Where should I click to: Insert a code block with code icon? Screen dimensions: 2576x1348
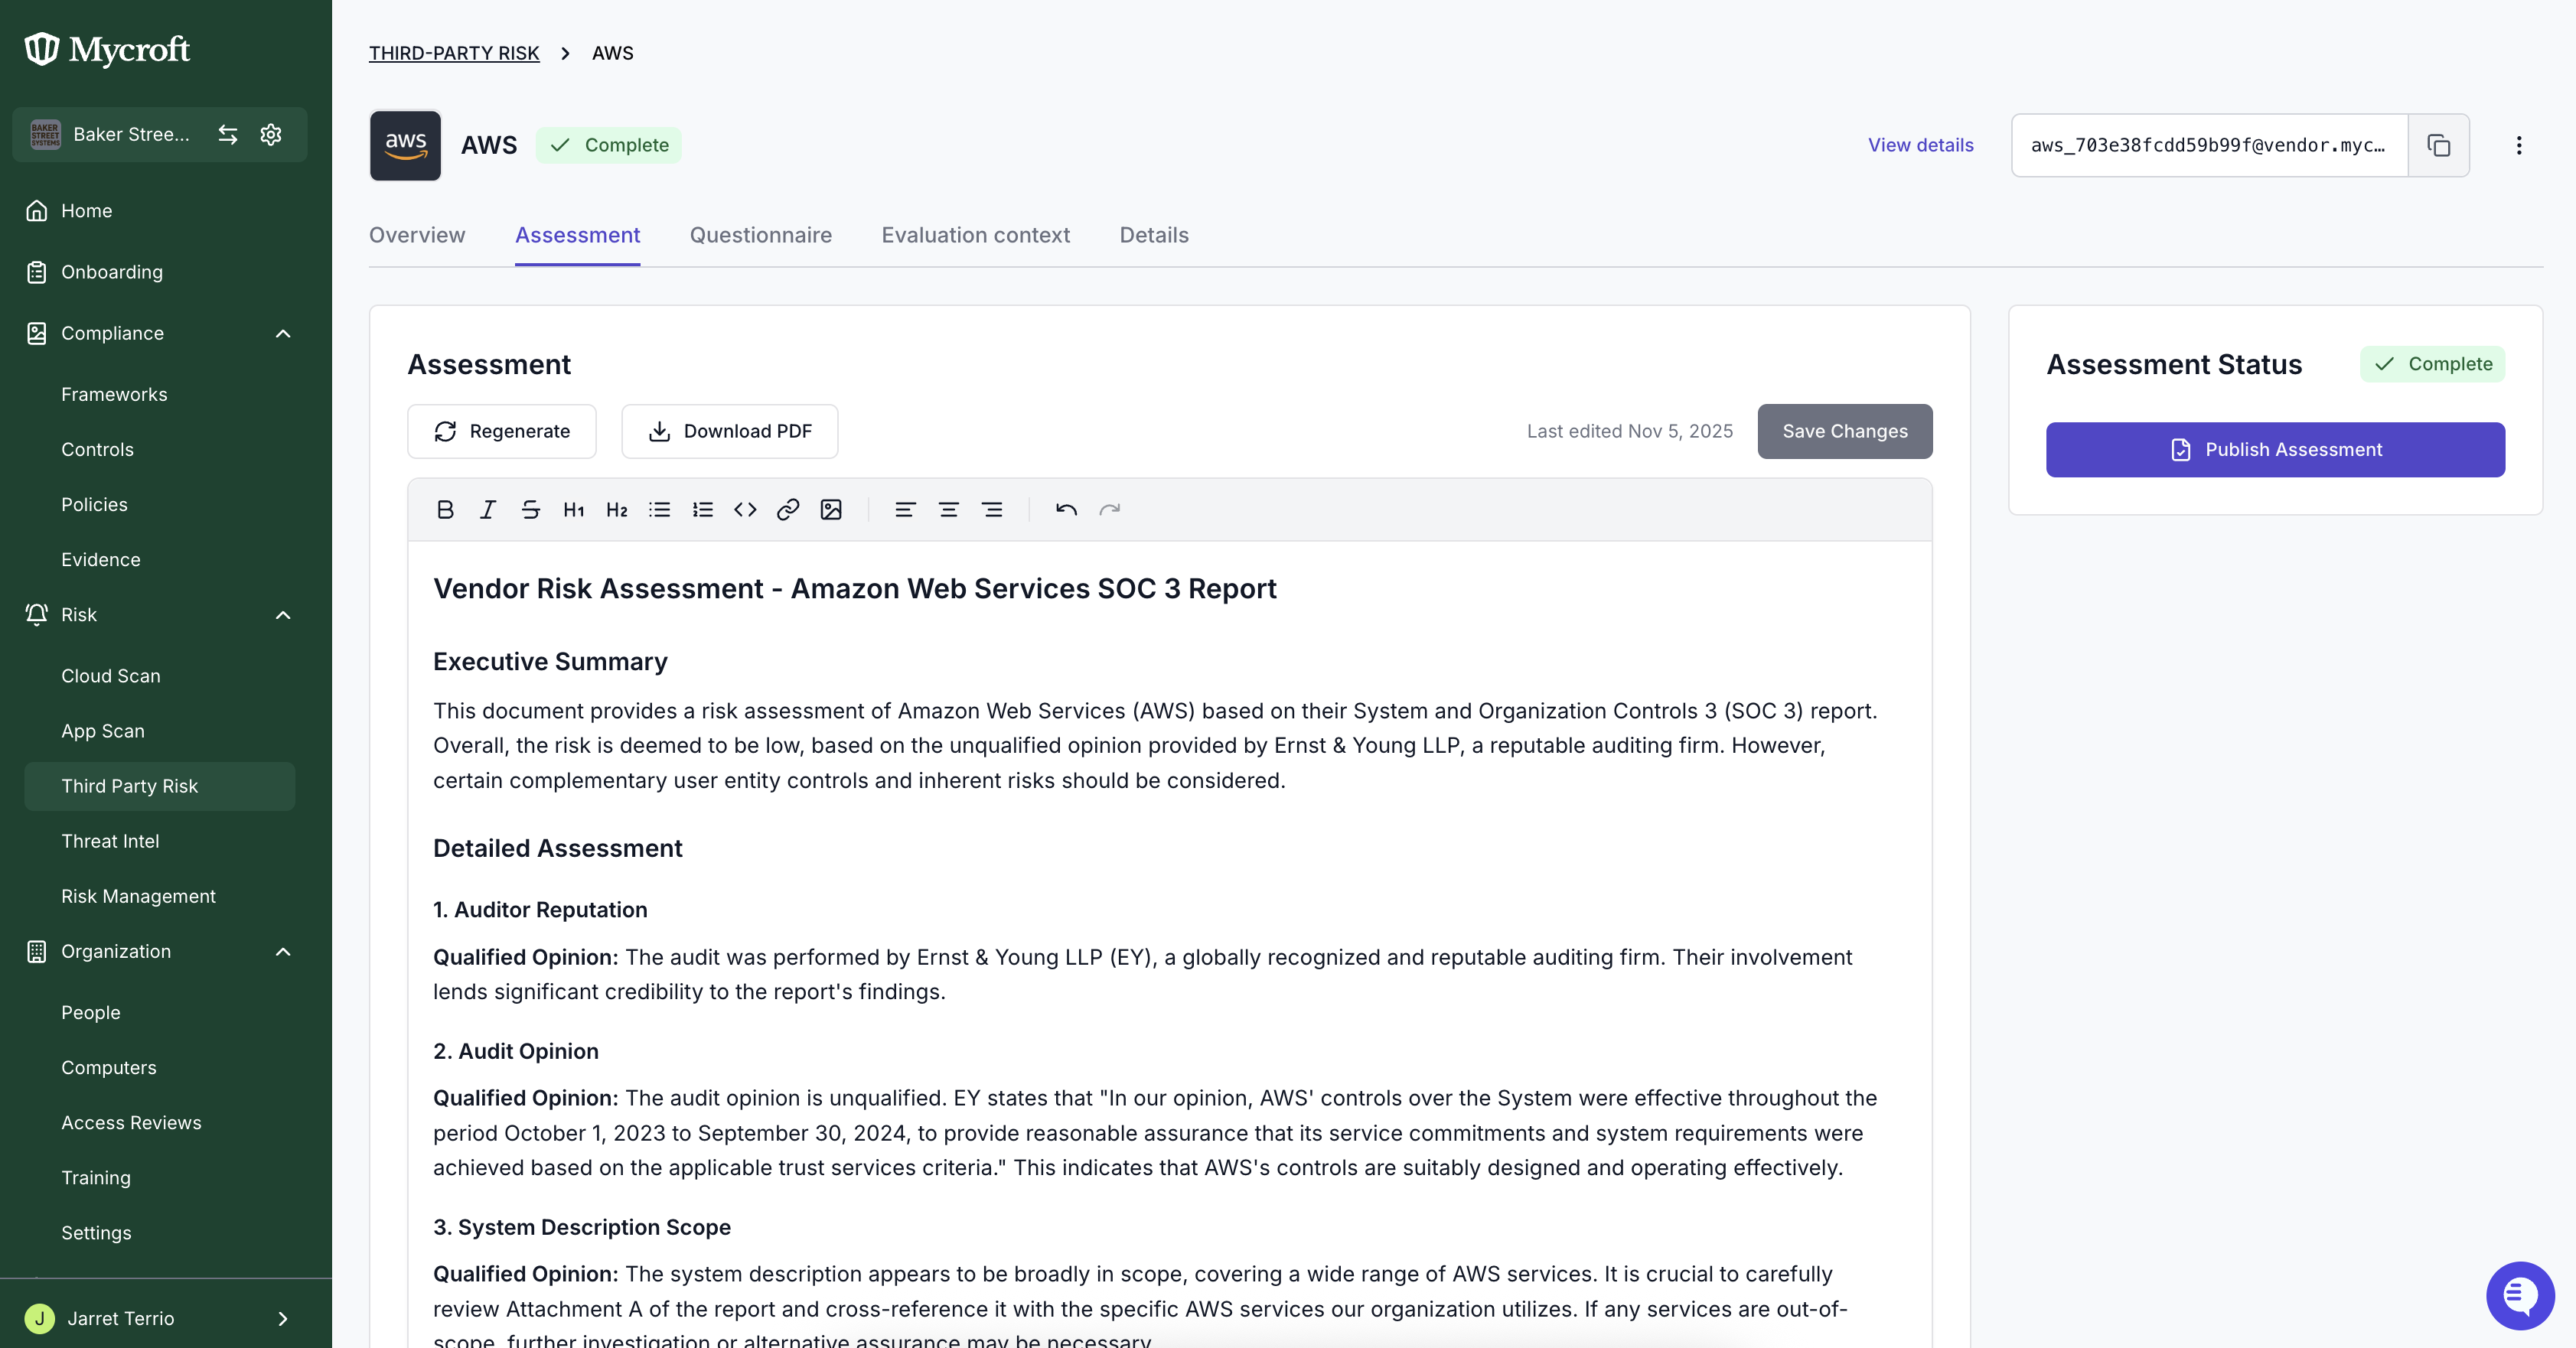click(745, 510)
